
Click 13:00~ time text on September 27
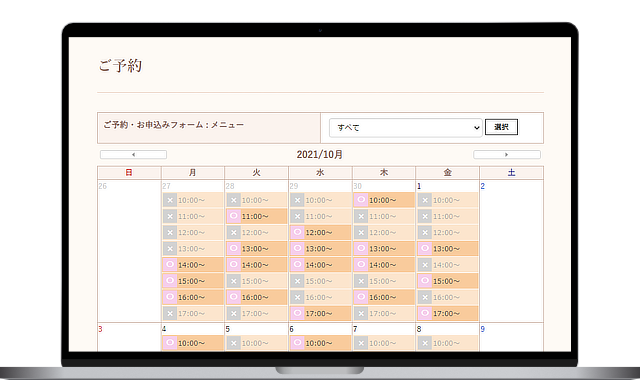click(191, 249)
